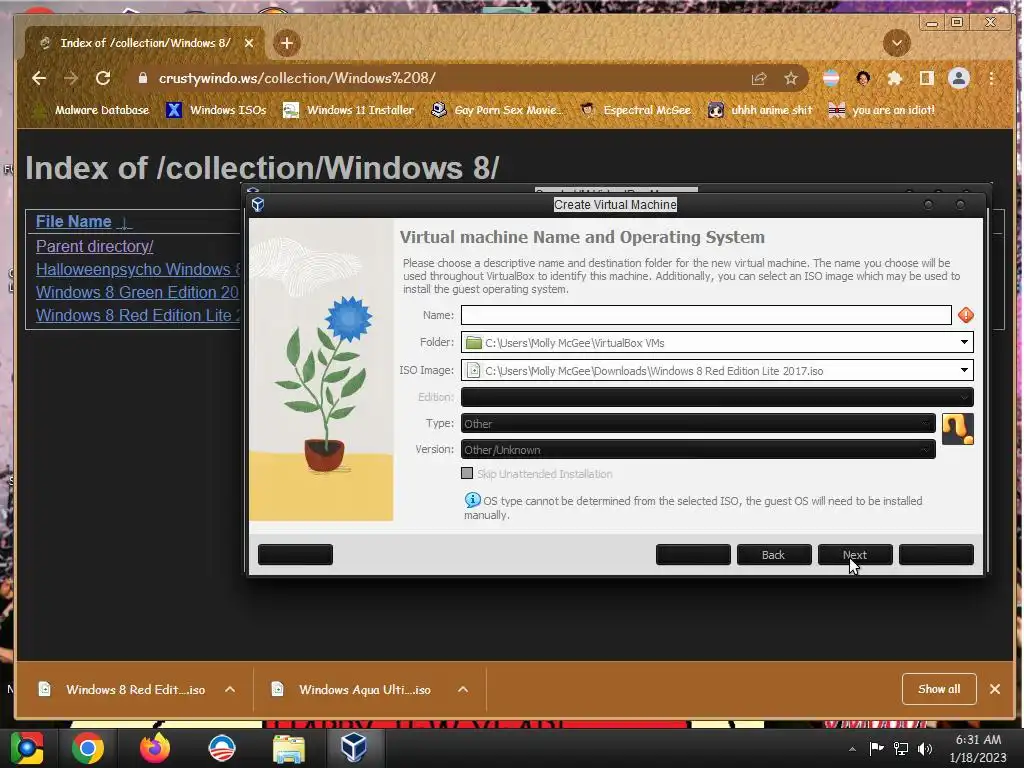Open the Chrome profile avatar
The height and width of the screenshot is (768, 1024).
[x=959, y=78]
